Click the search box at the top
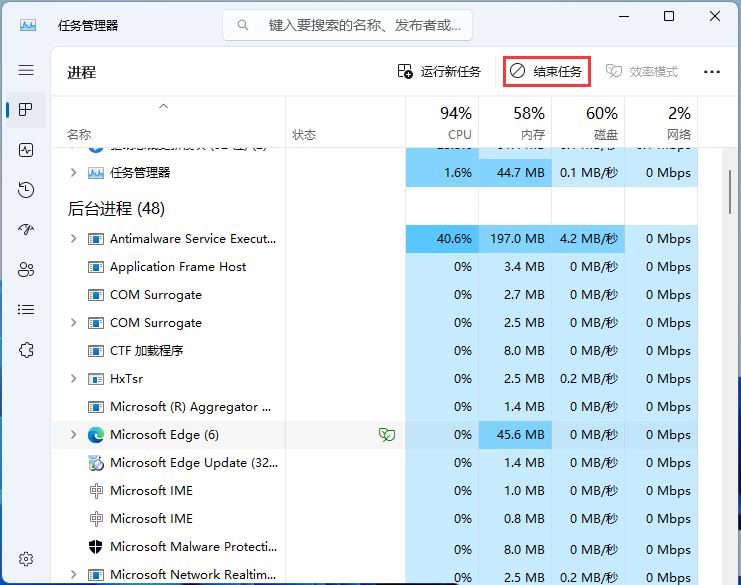The height and width of the screenshot is (585, 741). (350, 25)
